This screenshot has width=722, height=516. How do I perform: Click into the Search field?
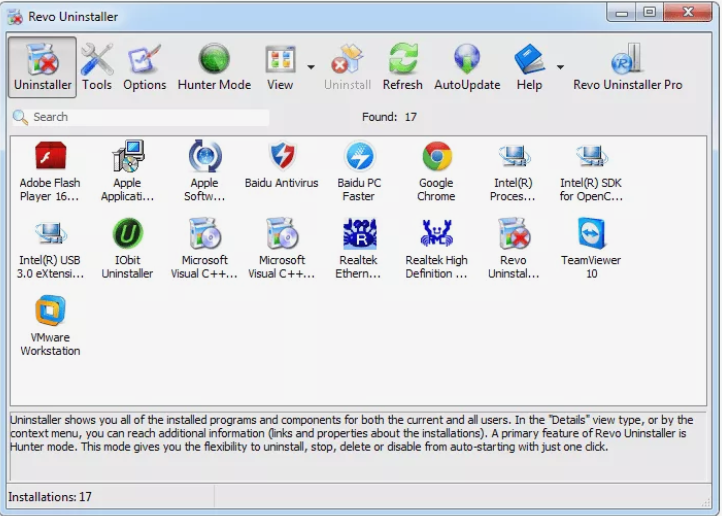point(141,117)
